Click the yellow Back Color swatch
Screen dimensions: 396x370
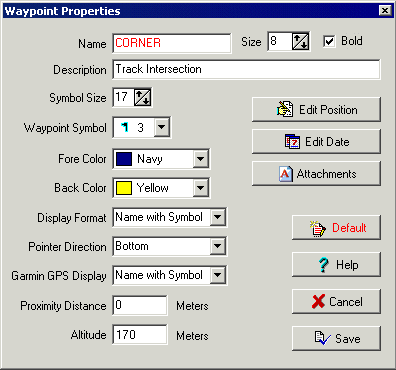point(124,188)
